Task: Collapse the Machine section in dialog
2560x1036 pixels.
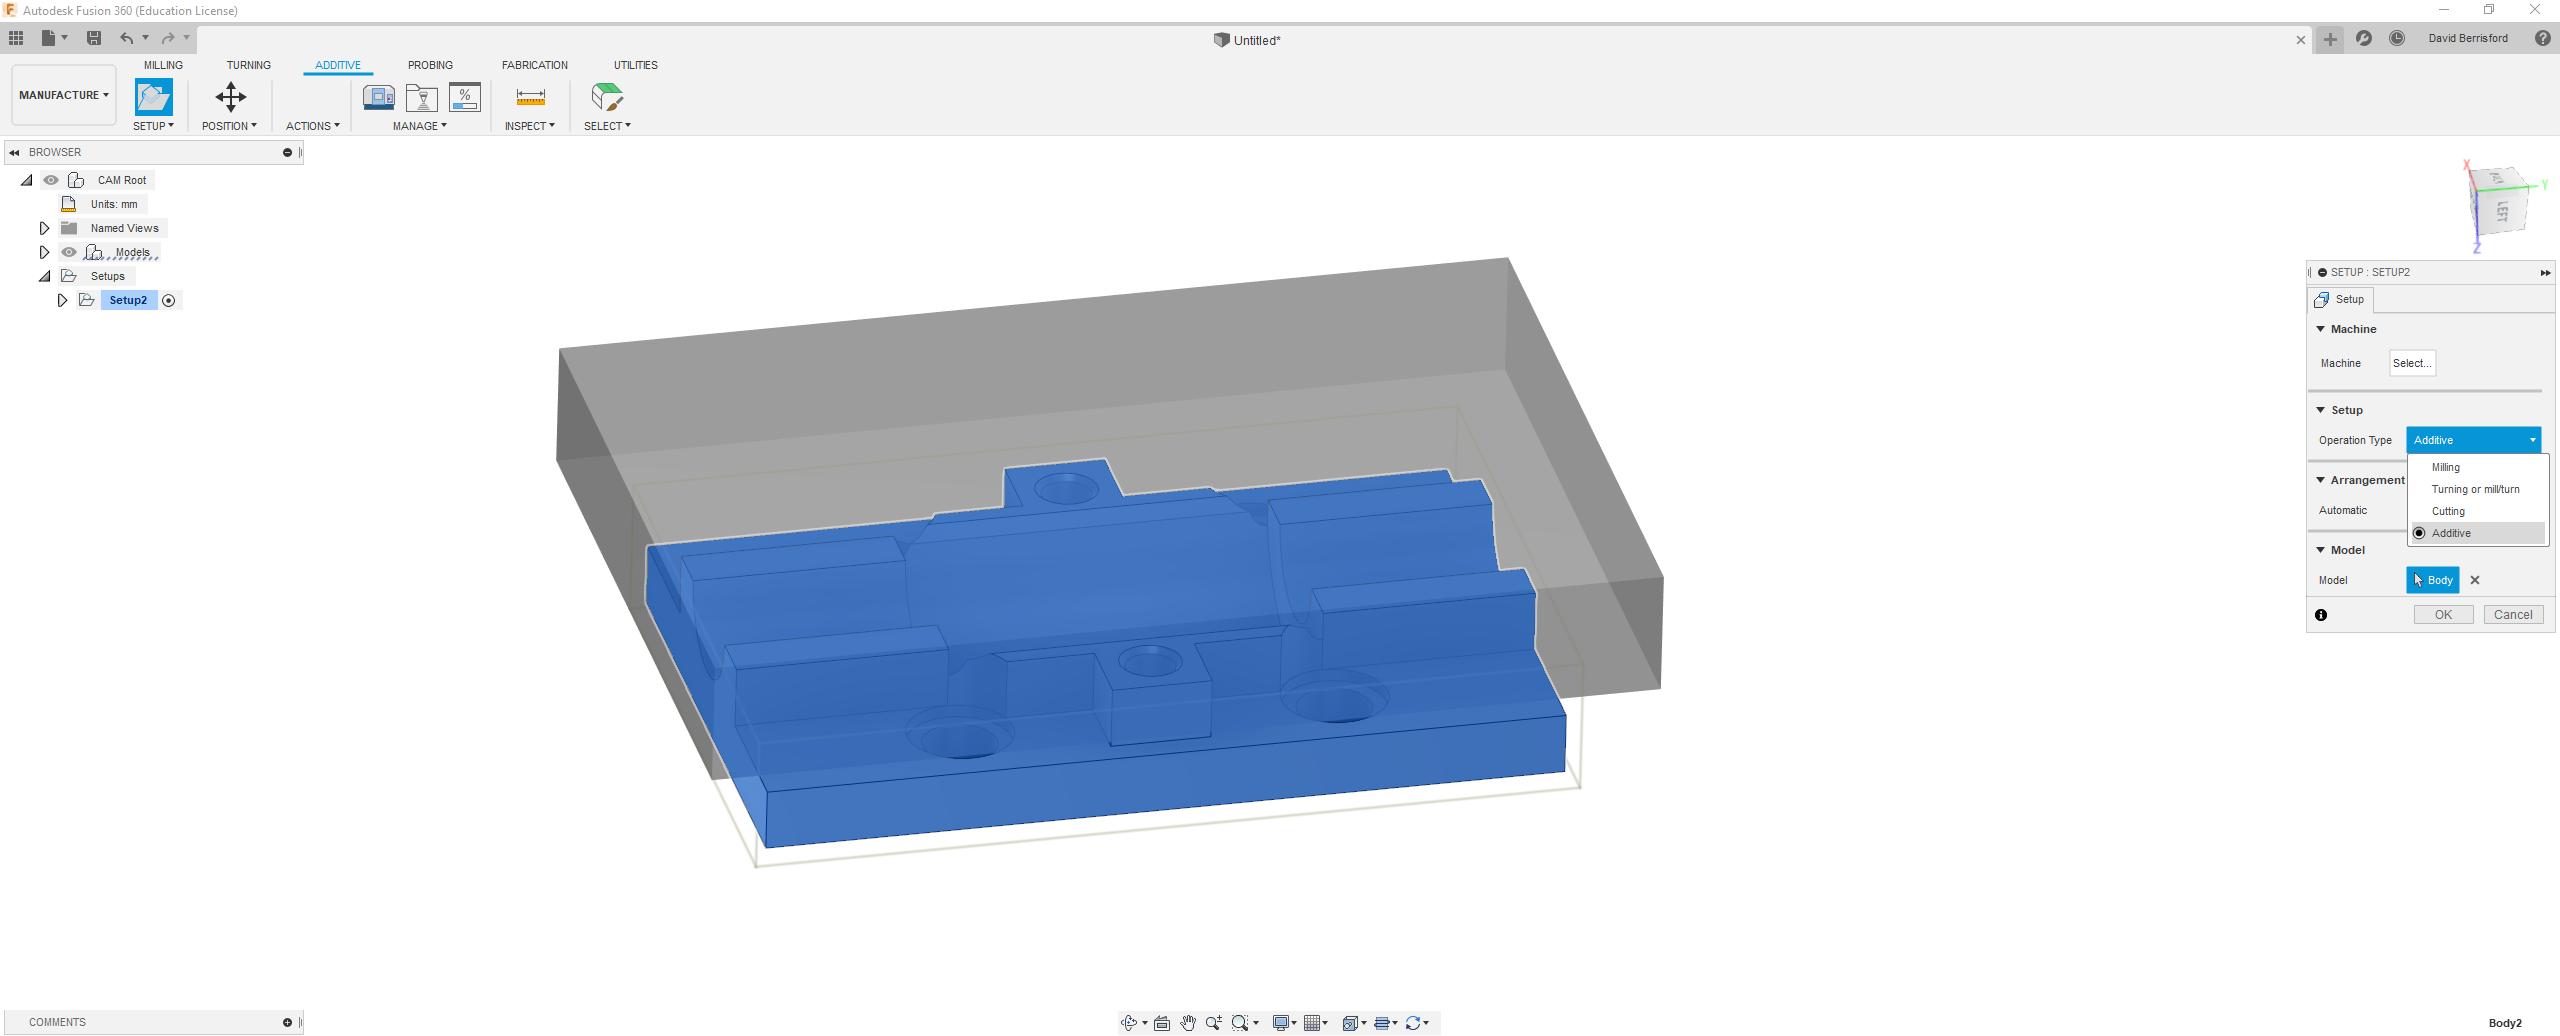Action: [x=2321, y=329]
